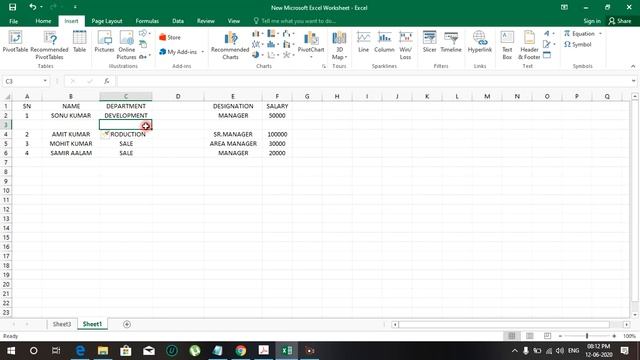
Task: Collapse the ribbon with the chevron
Action: [x=633, y=66]
